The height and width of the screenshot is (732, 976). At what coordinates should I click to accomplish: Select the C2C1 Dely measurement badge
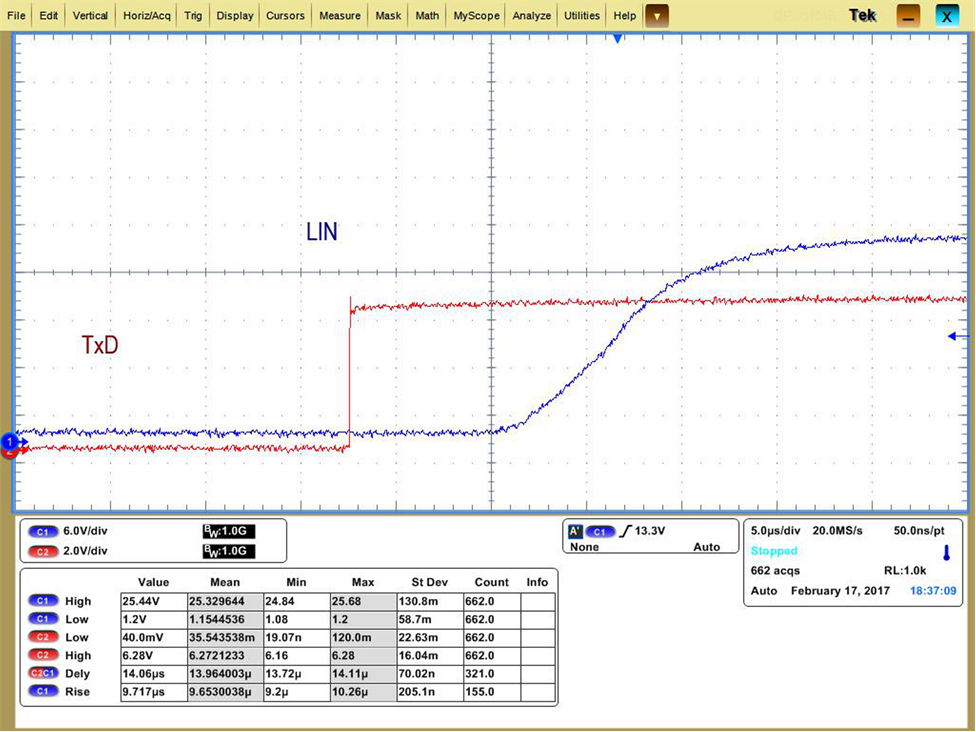(x=43, y=674)
